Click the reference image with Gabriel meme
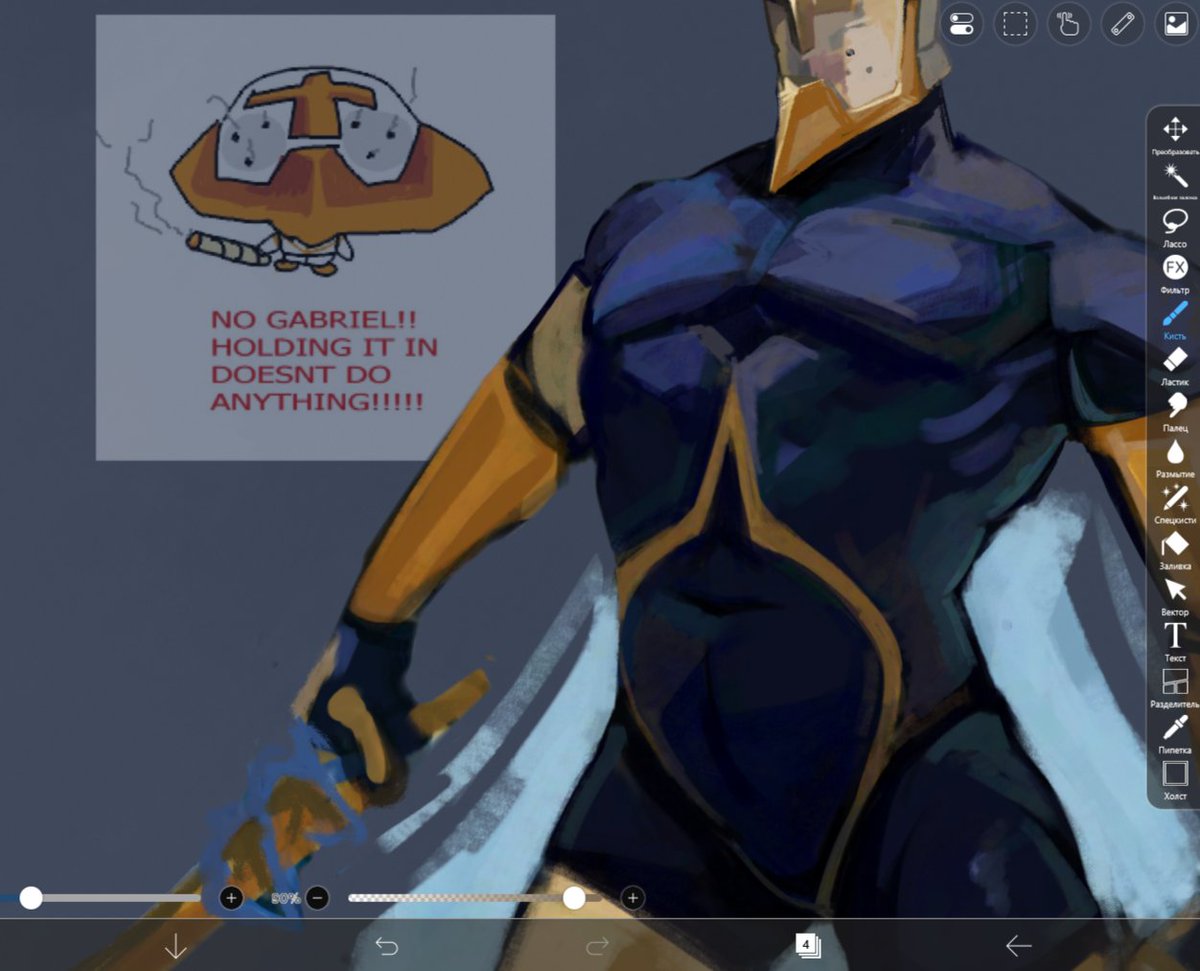 [x=325, y=237]
